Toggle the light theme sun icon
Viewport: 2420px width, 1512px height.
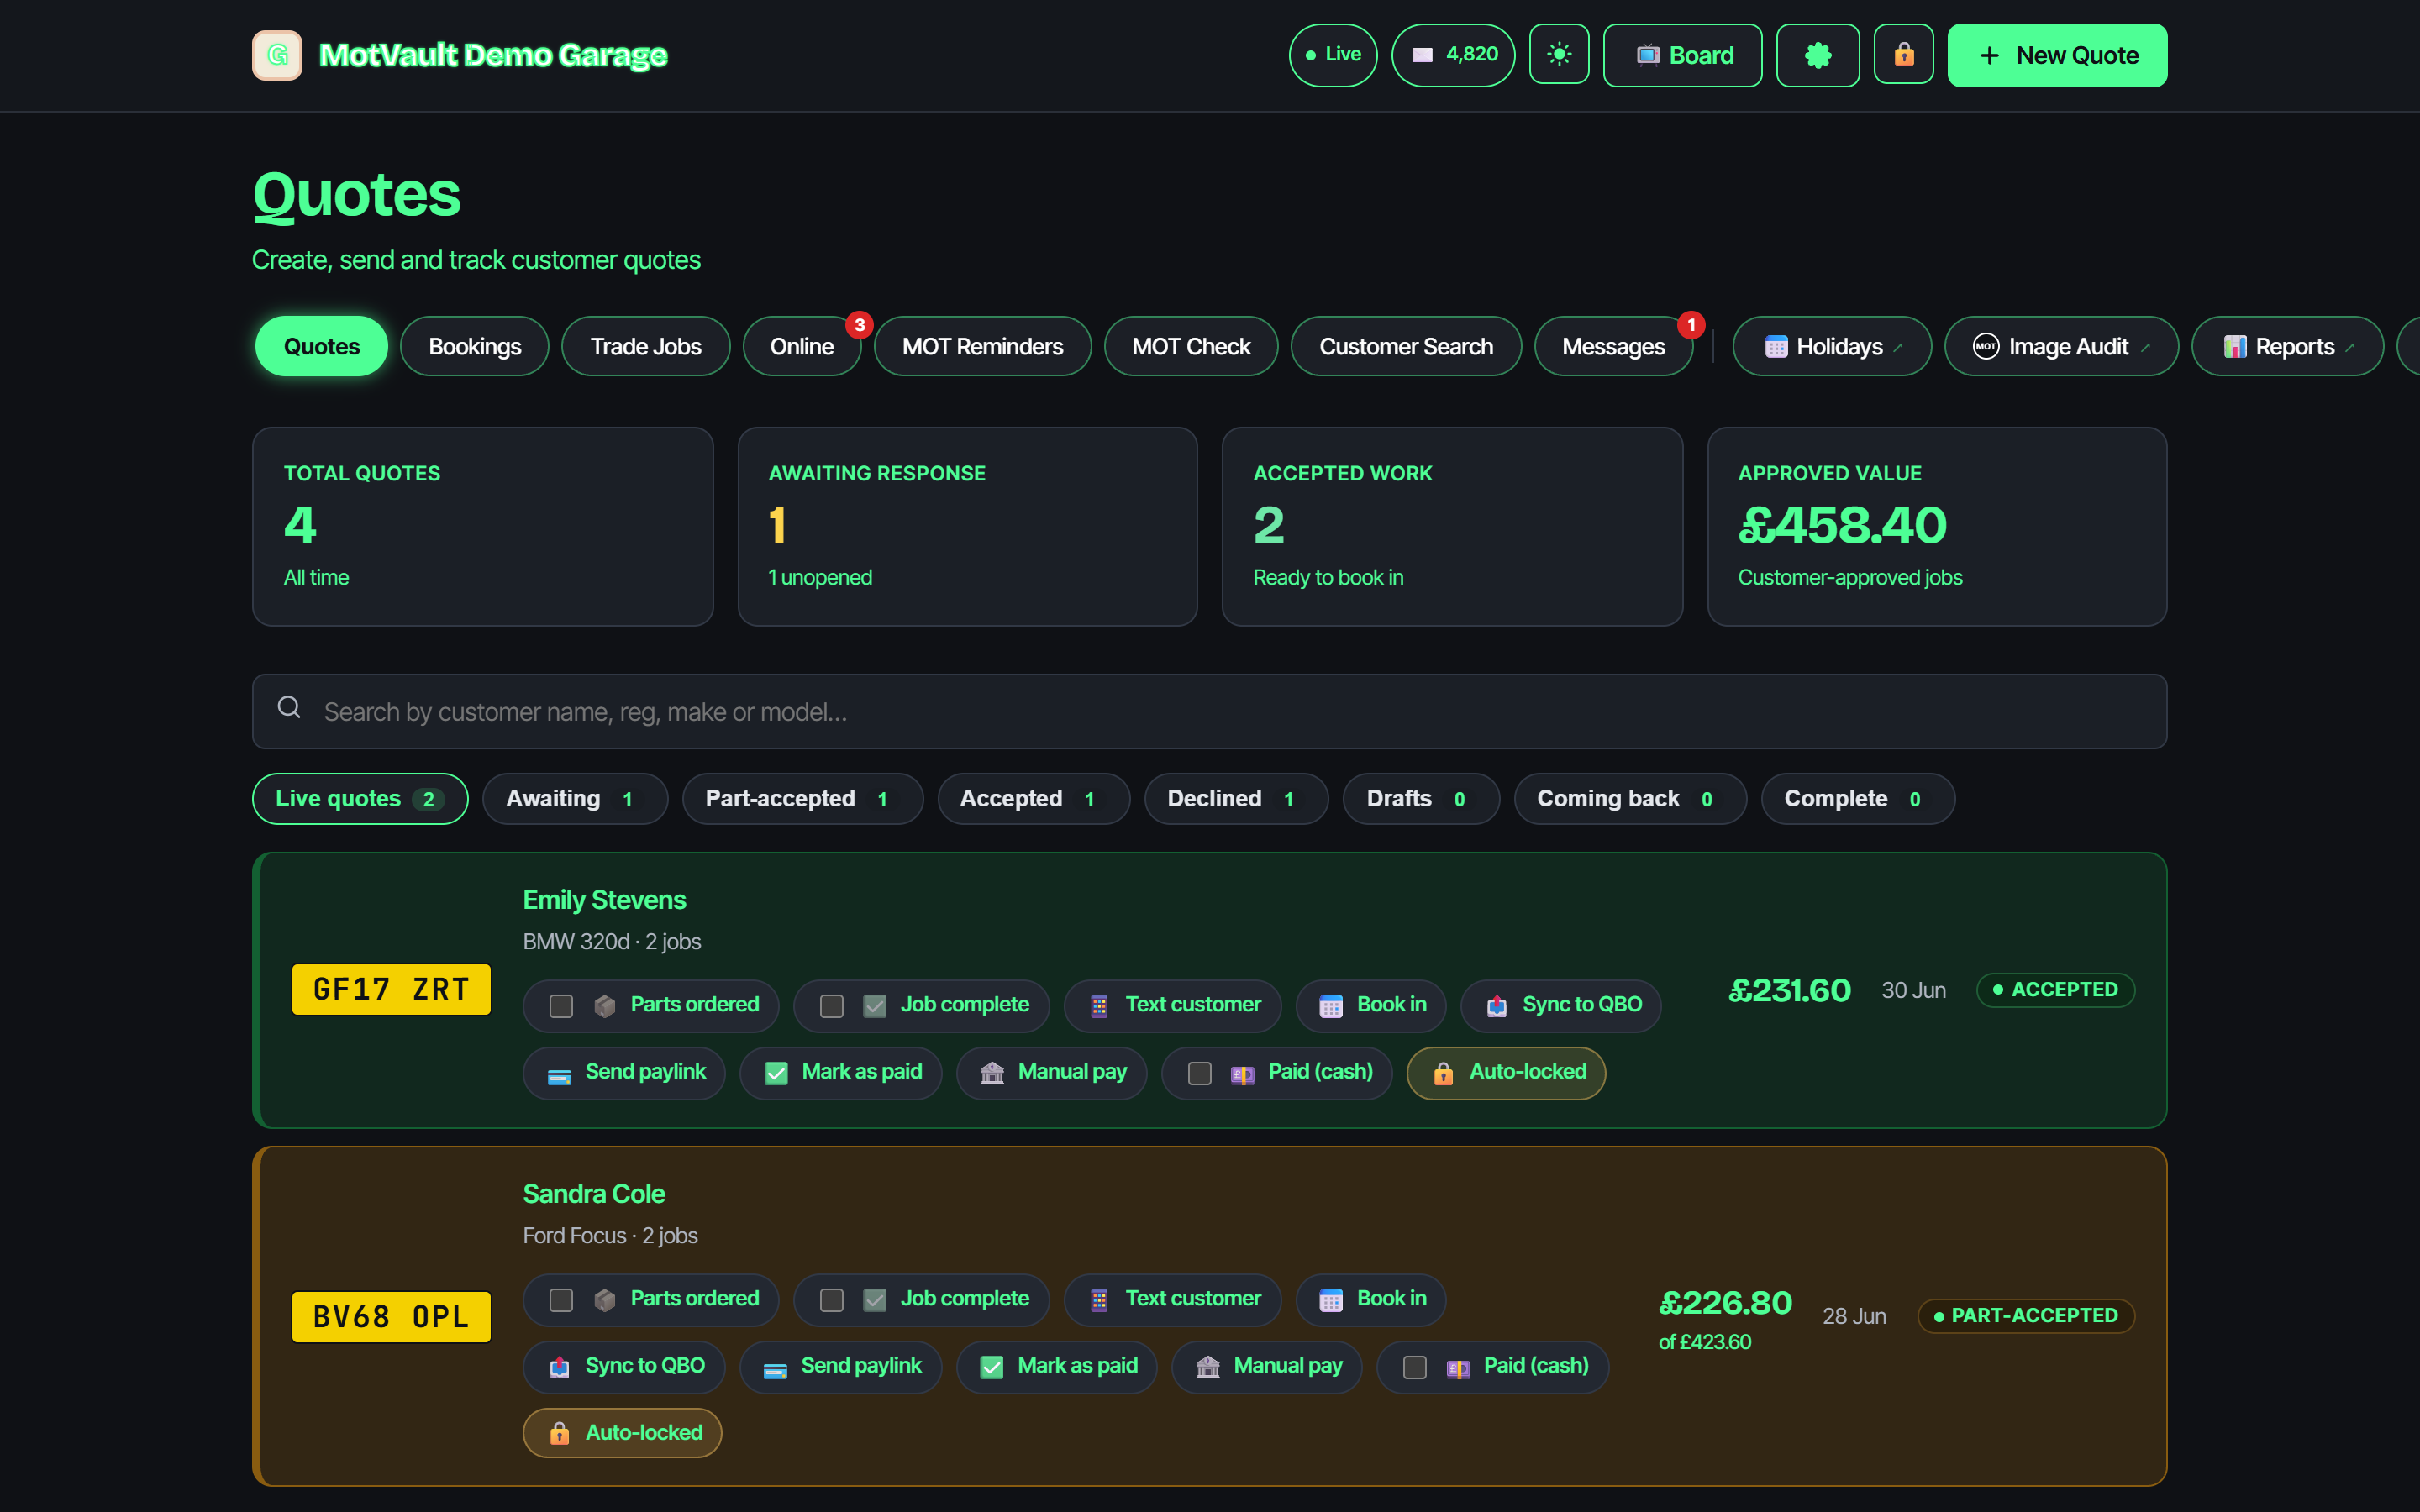coord(1559,55)
